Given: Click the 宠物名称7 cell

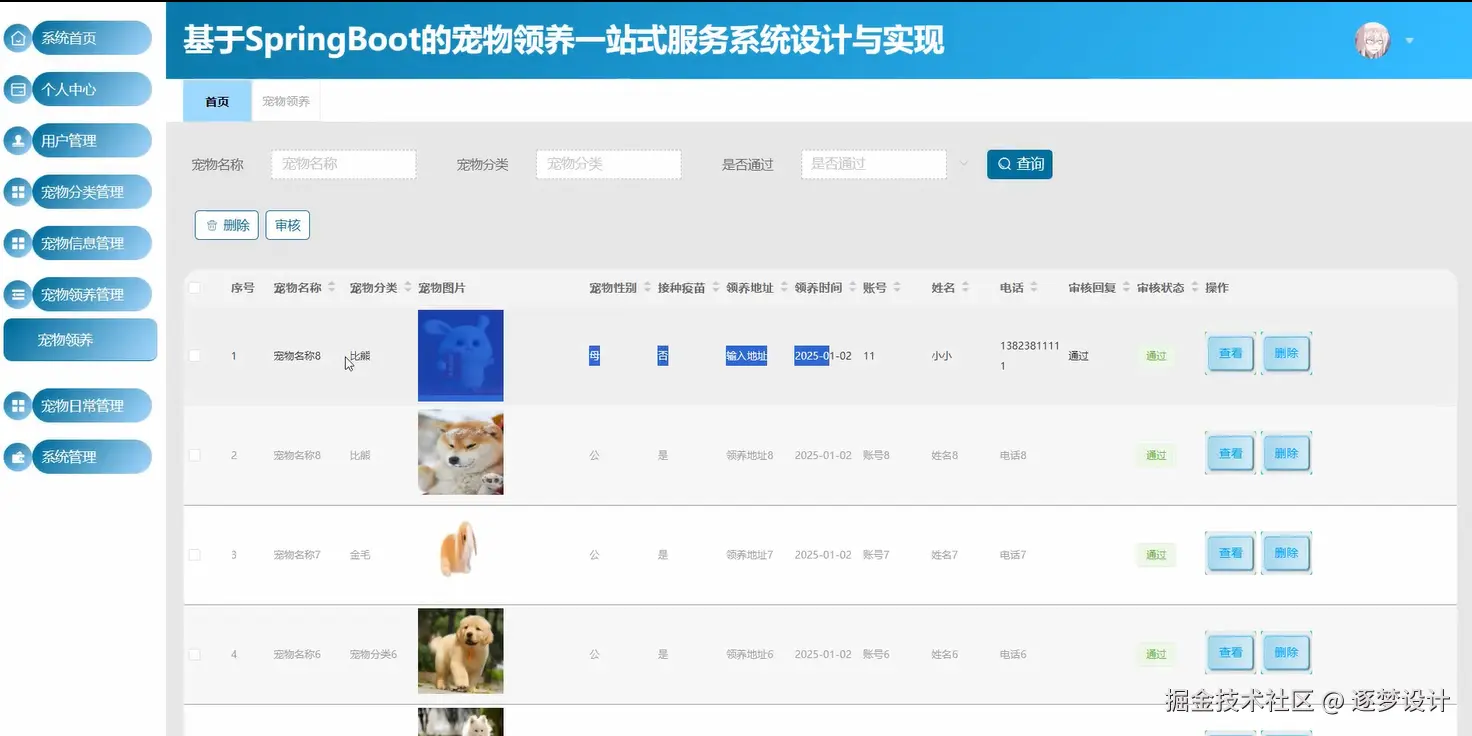Looking at the screenshot, I should (x=297, y=555).
